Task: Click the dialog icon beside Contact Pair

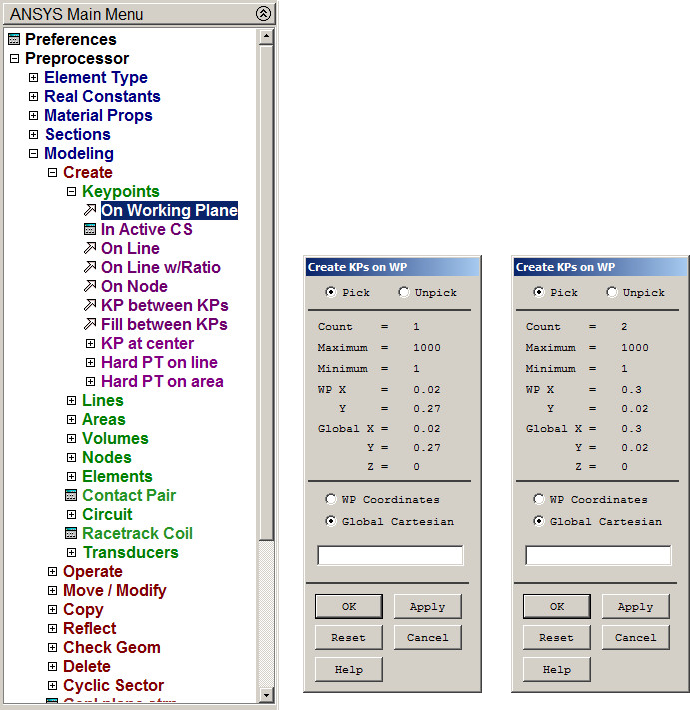Action: (71, 495)
